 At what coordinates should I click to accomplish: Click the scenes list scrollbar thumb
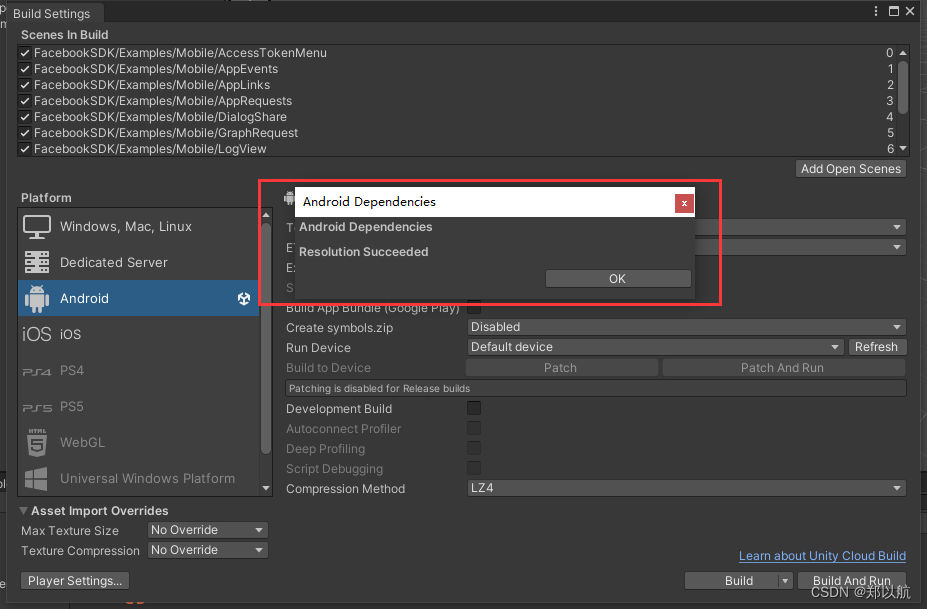click(x=903, y=87)
